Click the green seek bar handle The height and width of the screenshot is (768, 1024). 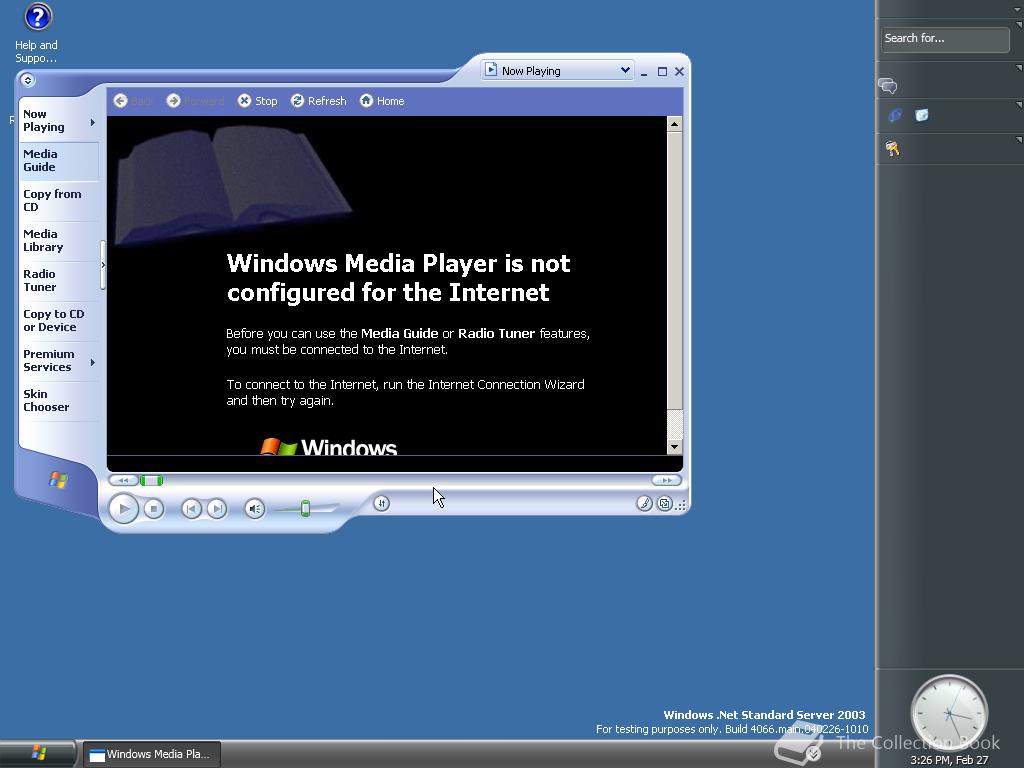tap(152, 481)
